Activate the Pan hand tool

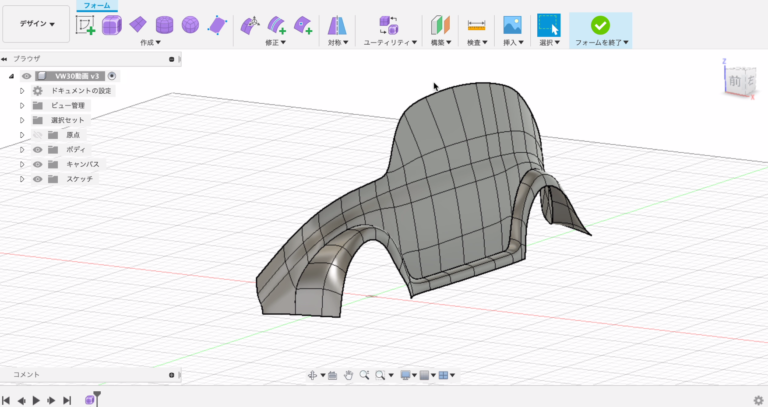349,375
